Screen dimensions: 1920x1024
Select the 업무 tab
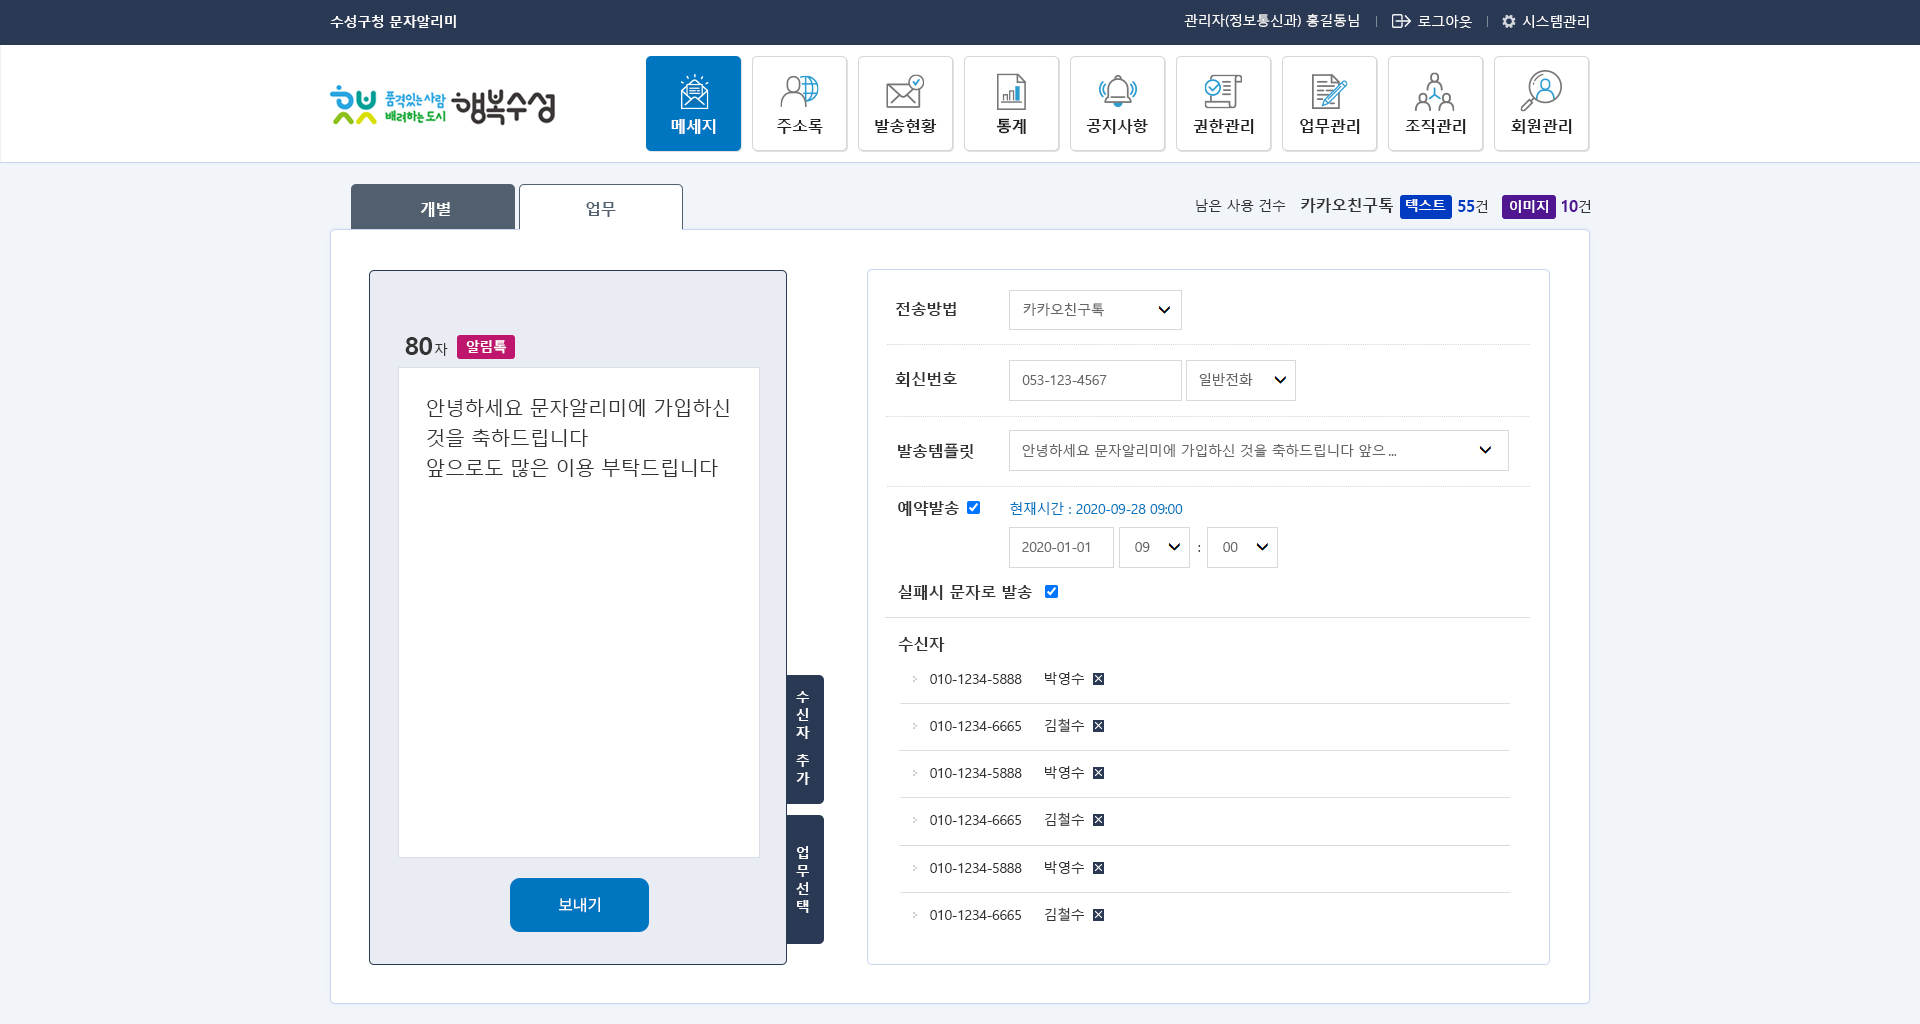601,207
